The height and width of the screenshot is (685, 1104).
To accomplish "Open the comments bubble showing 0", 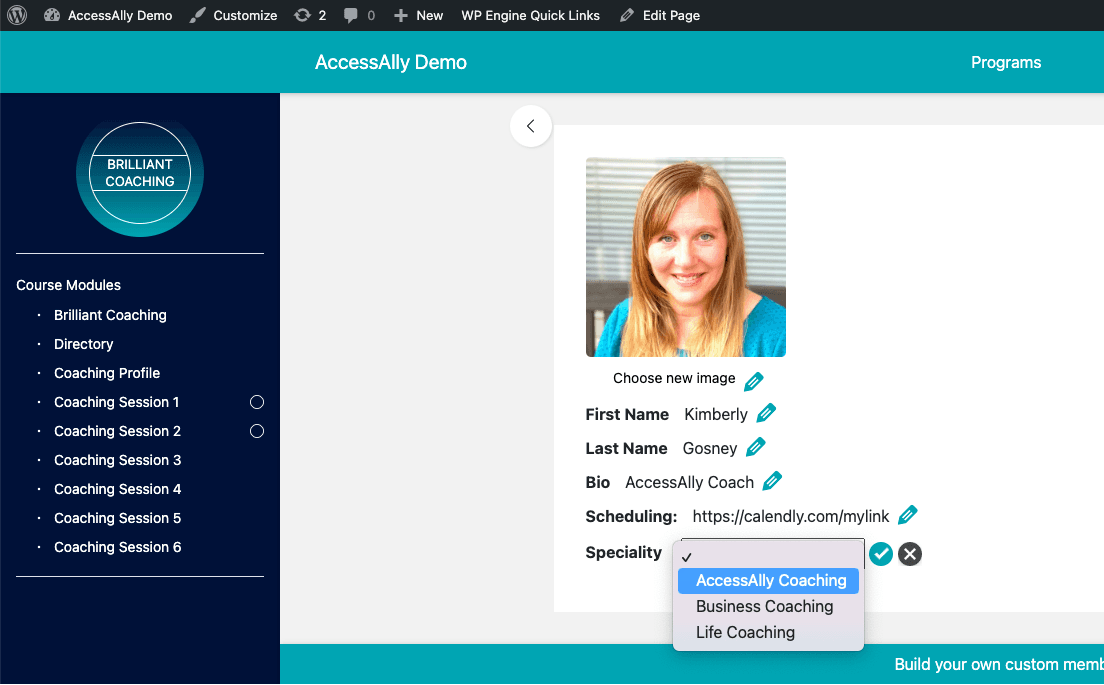I will tap(359, 15).
